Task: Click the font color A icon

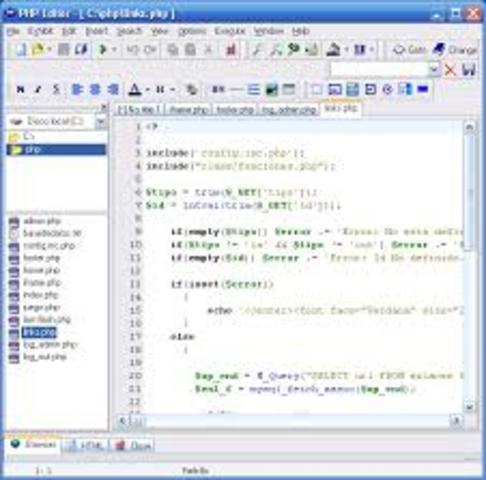Action: point(135,89)
